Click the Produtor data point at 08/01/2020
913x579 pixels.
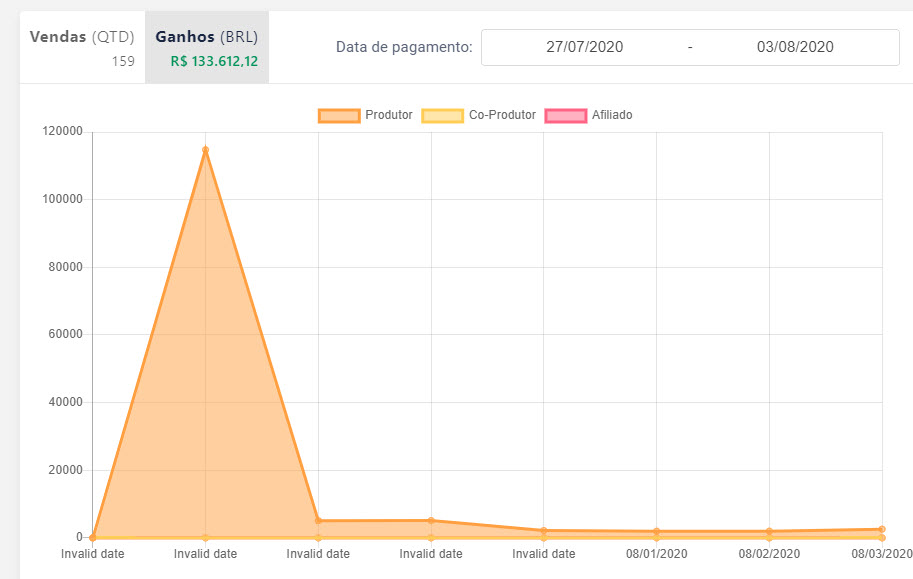(x=657, y=532)
